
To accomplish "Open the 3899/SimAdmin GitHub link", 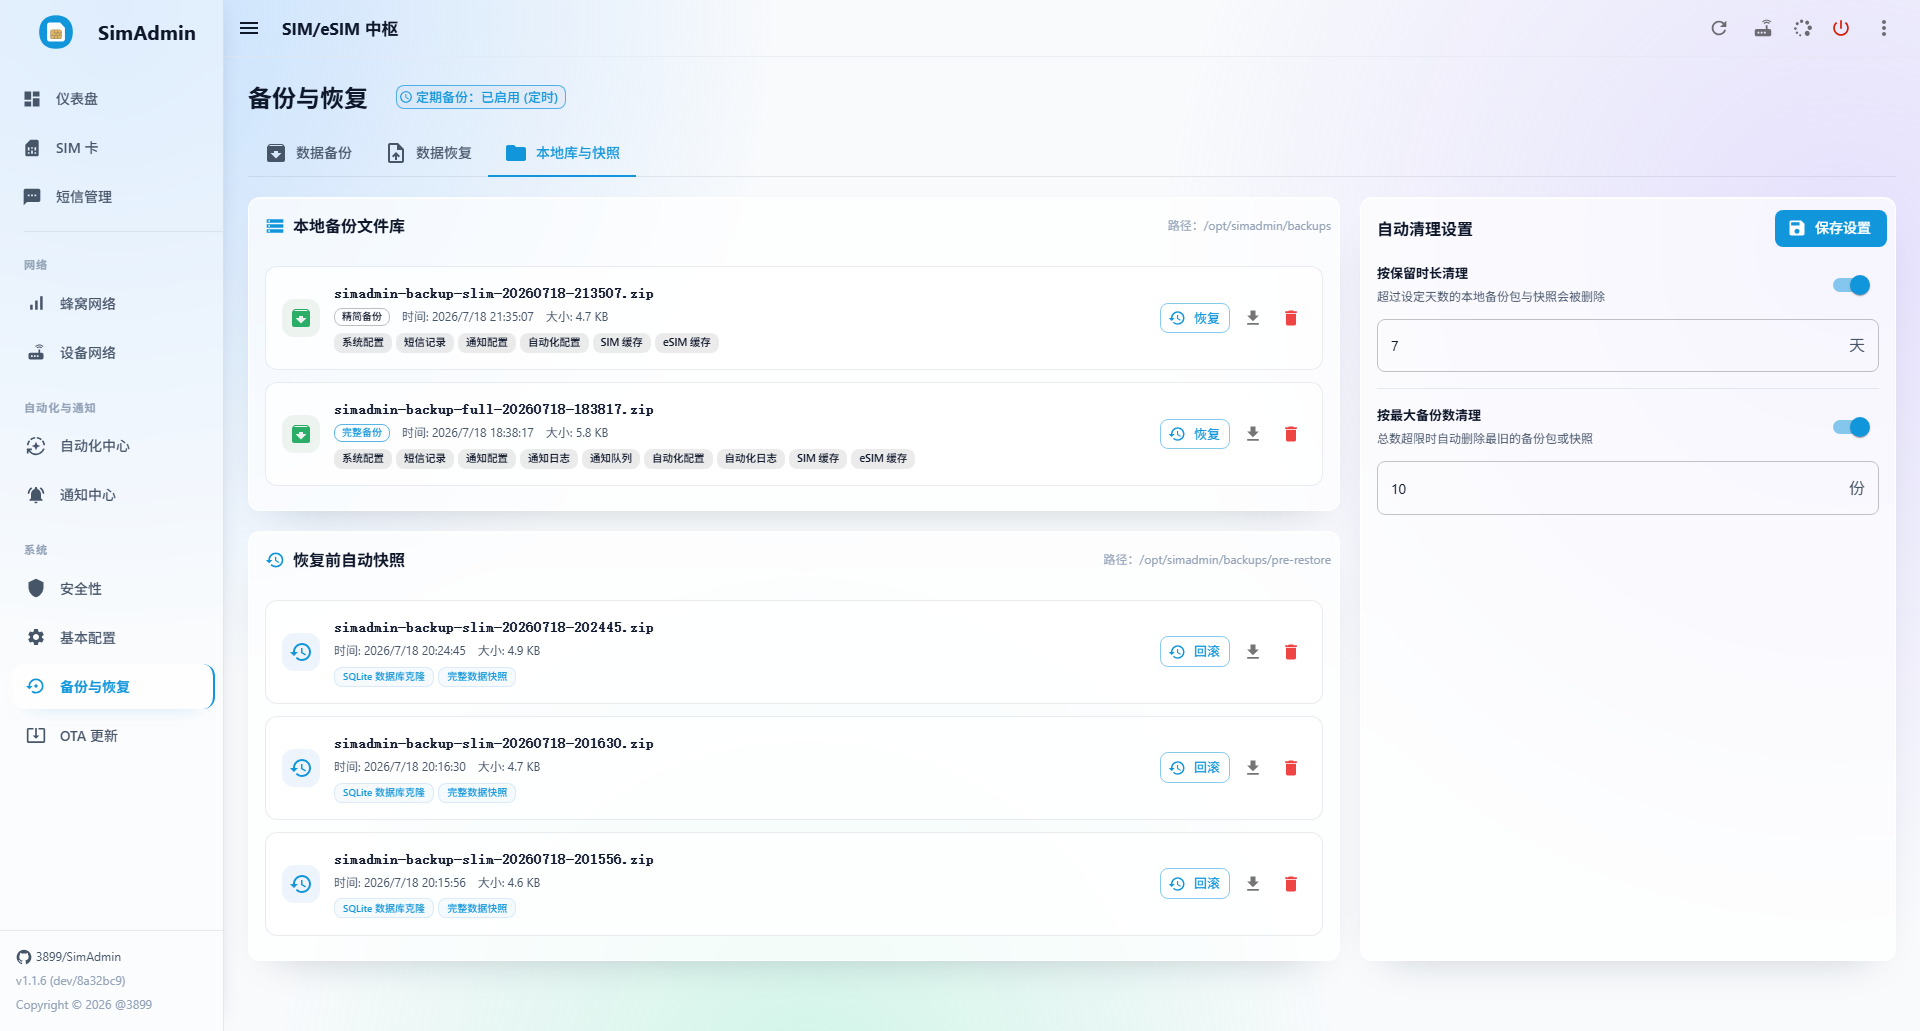I will [69, 957].
